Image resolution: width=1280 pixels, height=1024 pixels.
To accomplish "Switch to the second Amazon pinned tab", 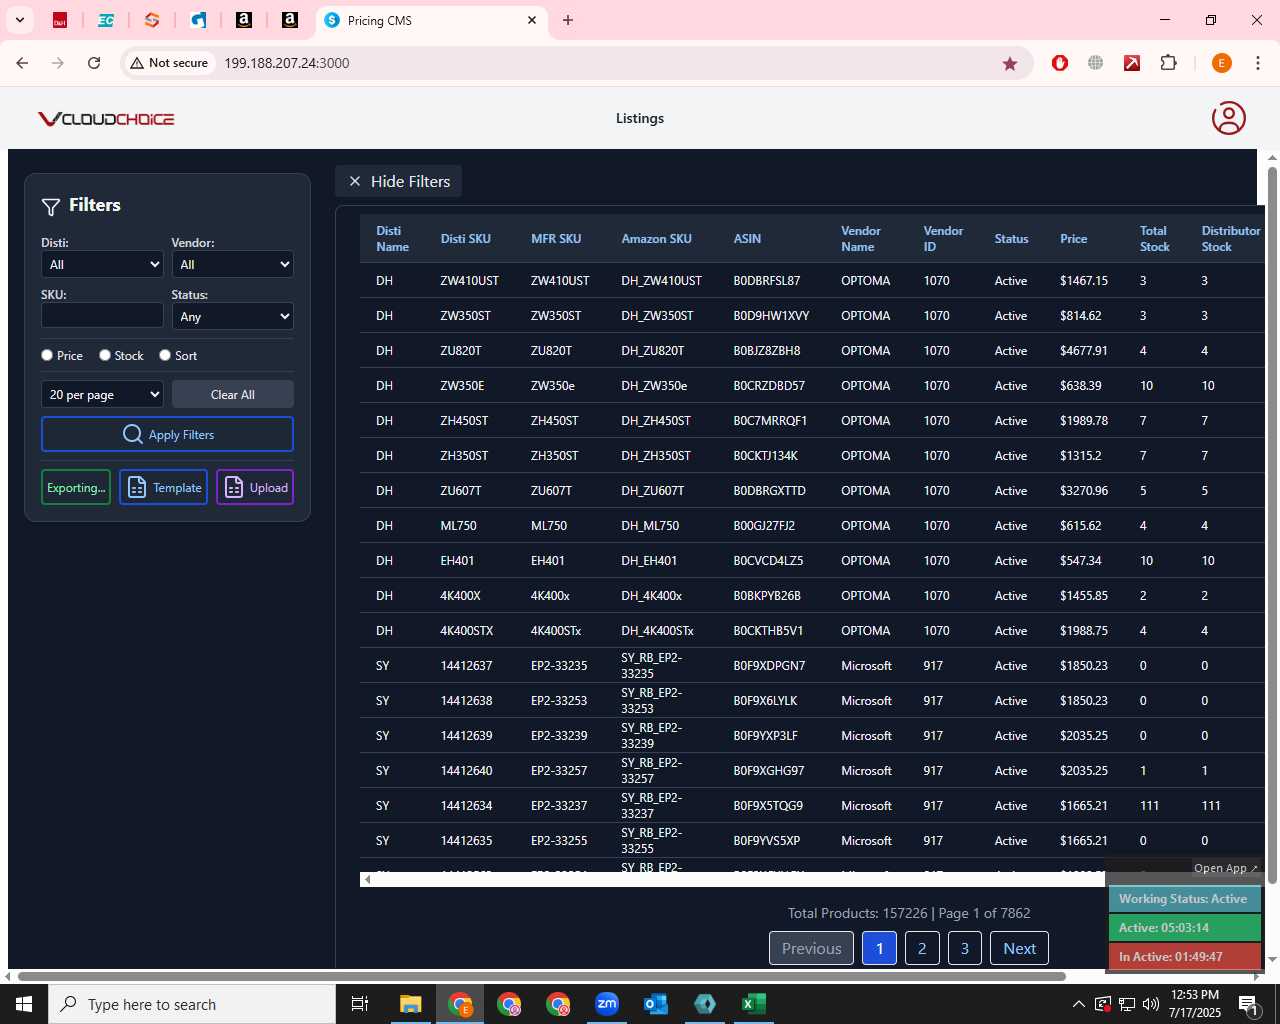I will point(289,20).
